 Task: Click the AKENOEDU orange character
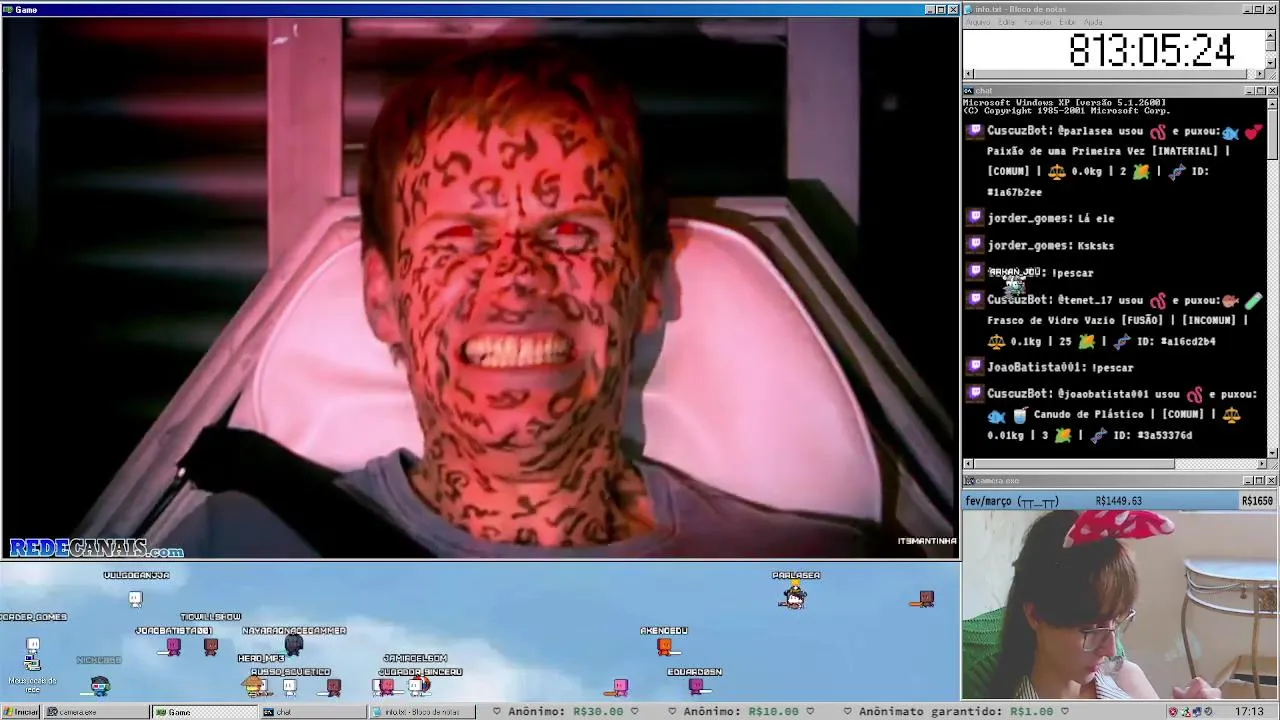(x=664, y=648)
